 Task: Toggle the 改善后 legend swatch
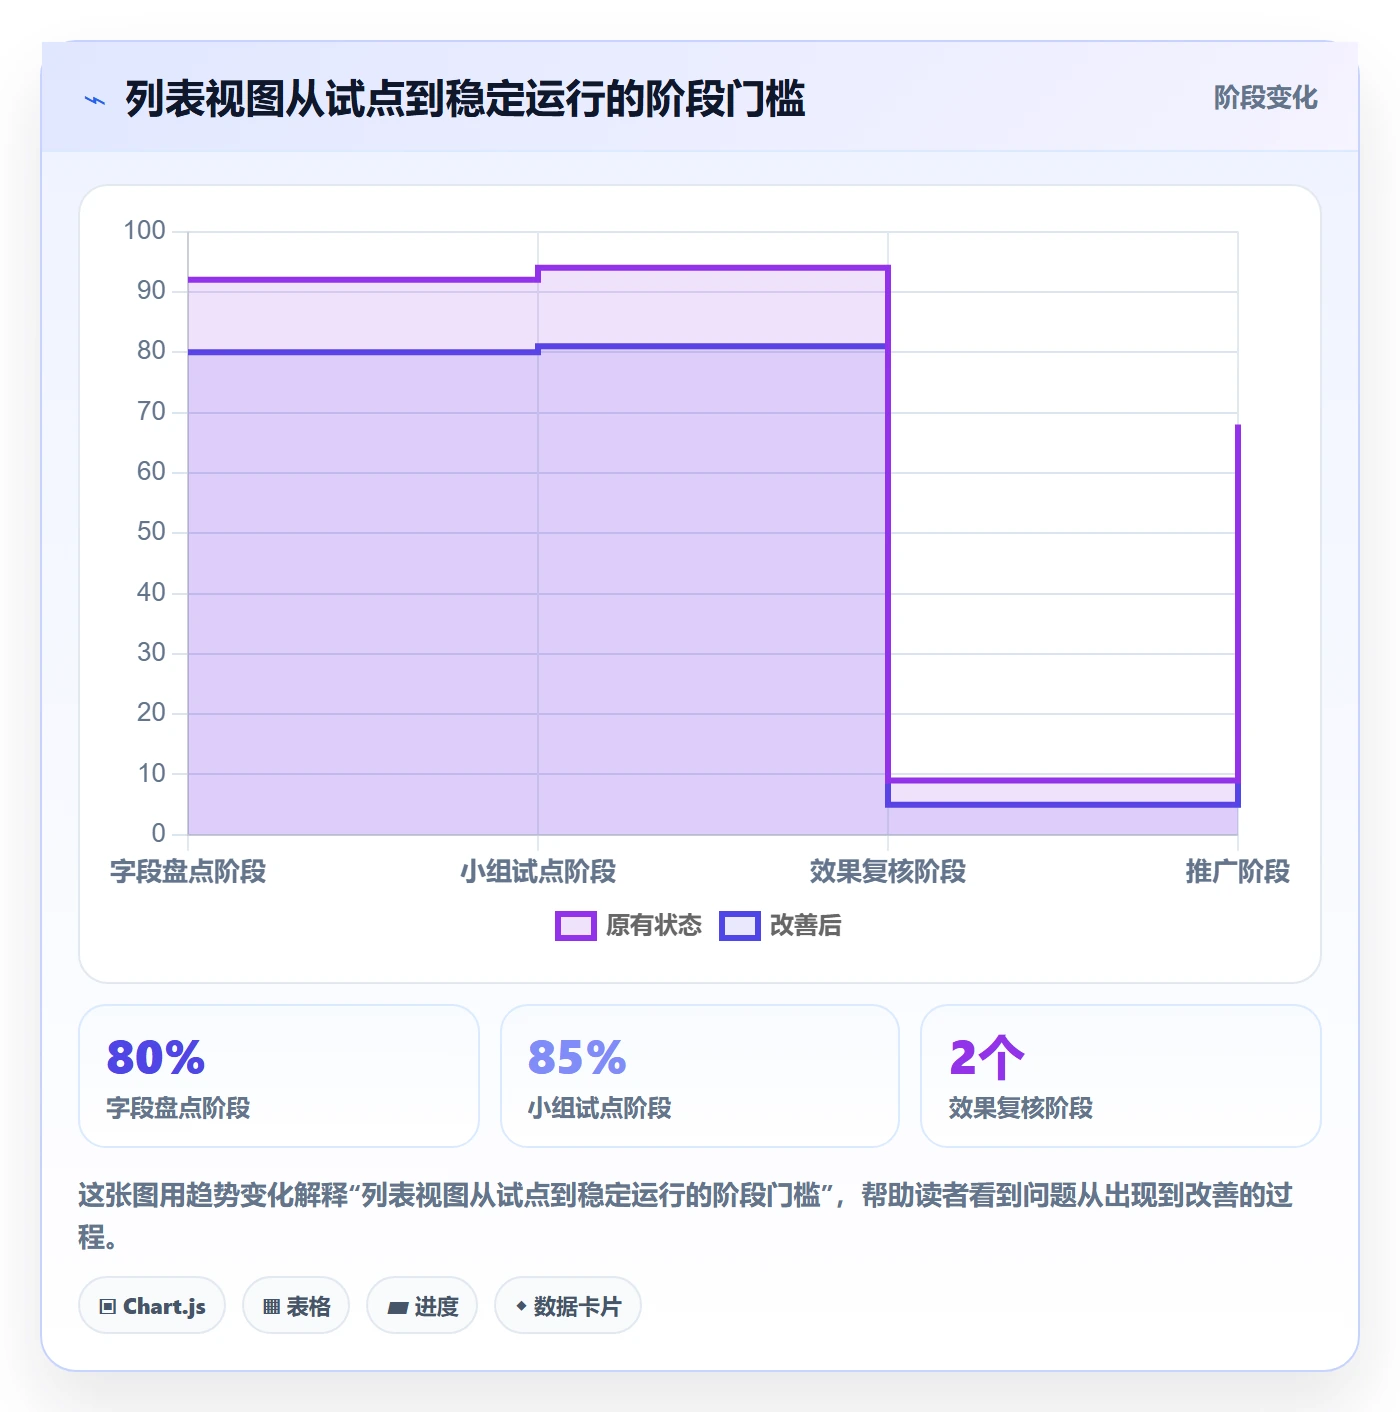740,926
